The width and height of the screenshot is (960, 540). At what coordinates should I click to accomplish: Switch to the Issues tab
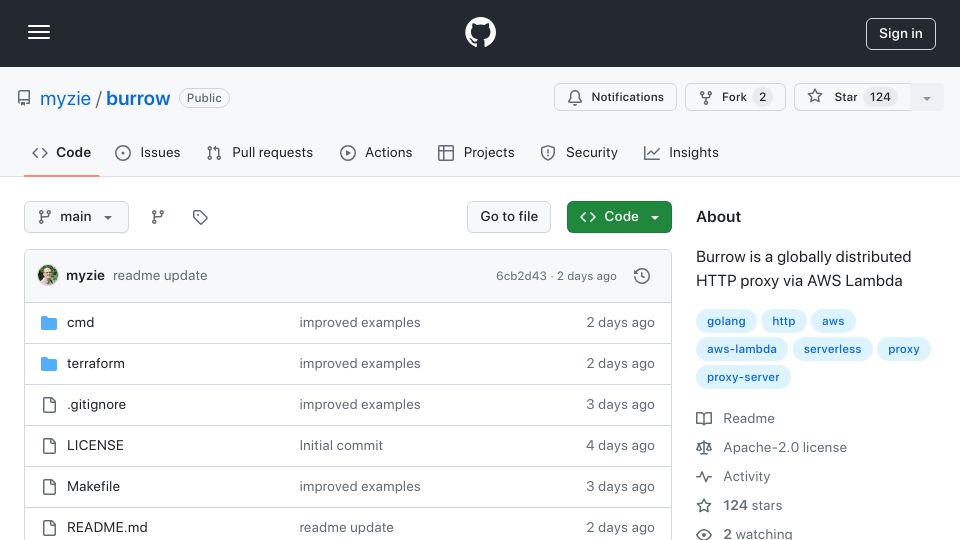[x=148, y=152]
